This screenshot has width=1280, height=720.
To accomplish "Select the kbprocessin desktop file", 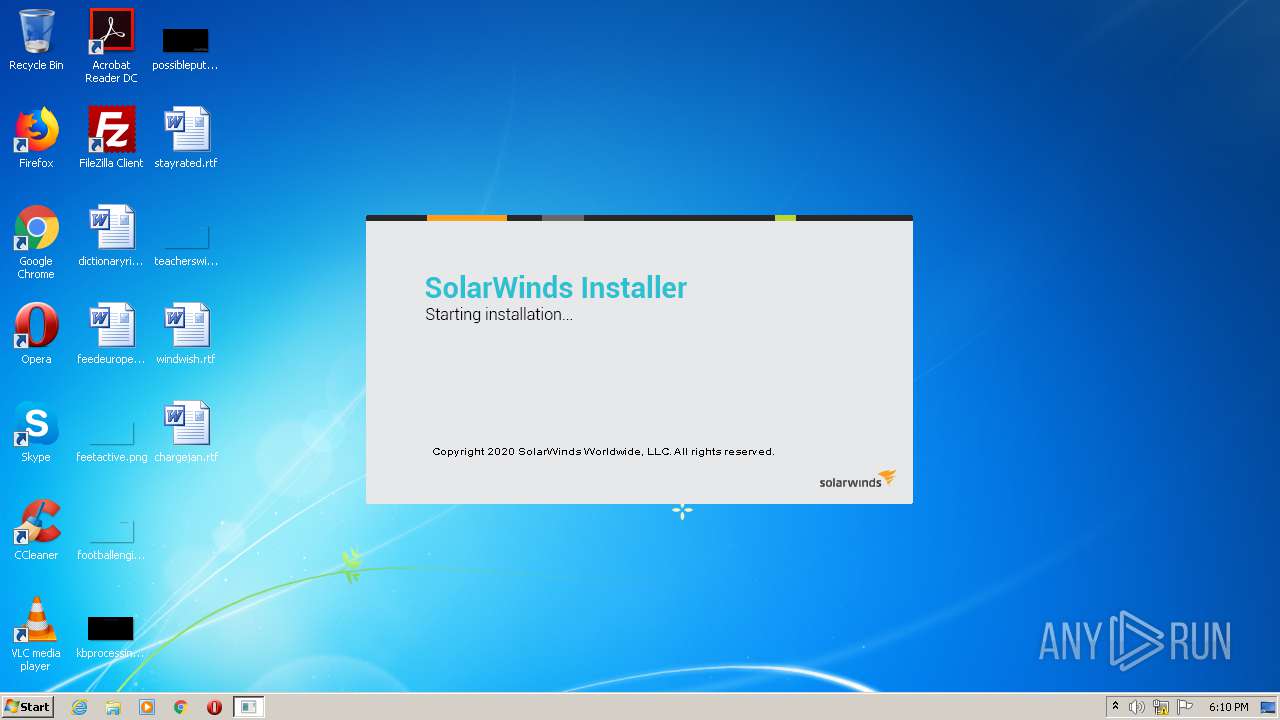I will [x=111, y=638].
